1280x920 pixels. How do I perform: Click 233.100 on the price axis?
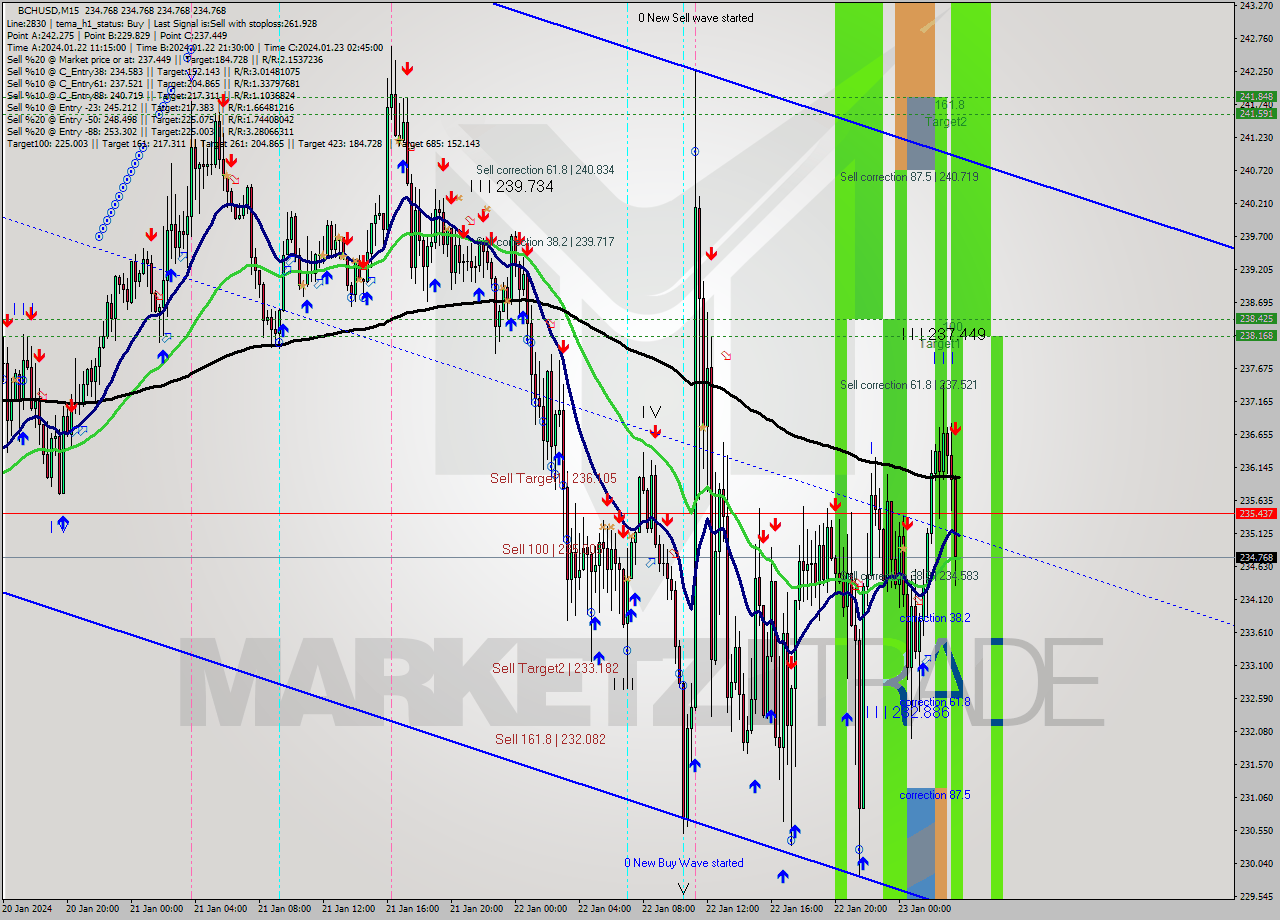[1255, 665]
